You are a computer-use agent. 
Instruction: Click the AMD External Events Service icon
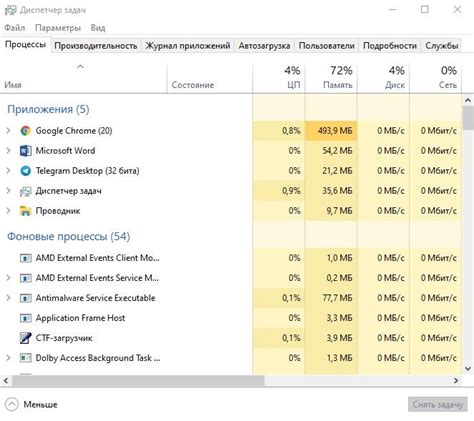pyautogui.click(x=26, y=278)
